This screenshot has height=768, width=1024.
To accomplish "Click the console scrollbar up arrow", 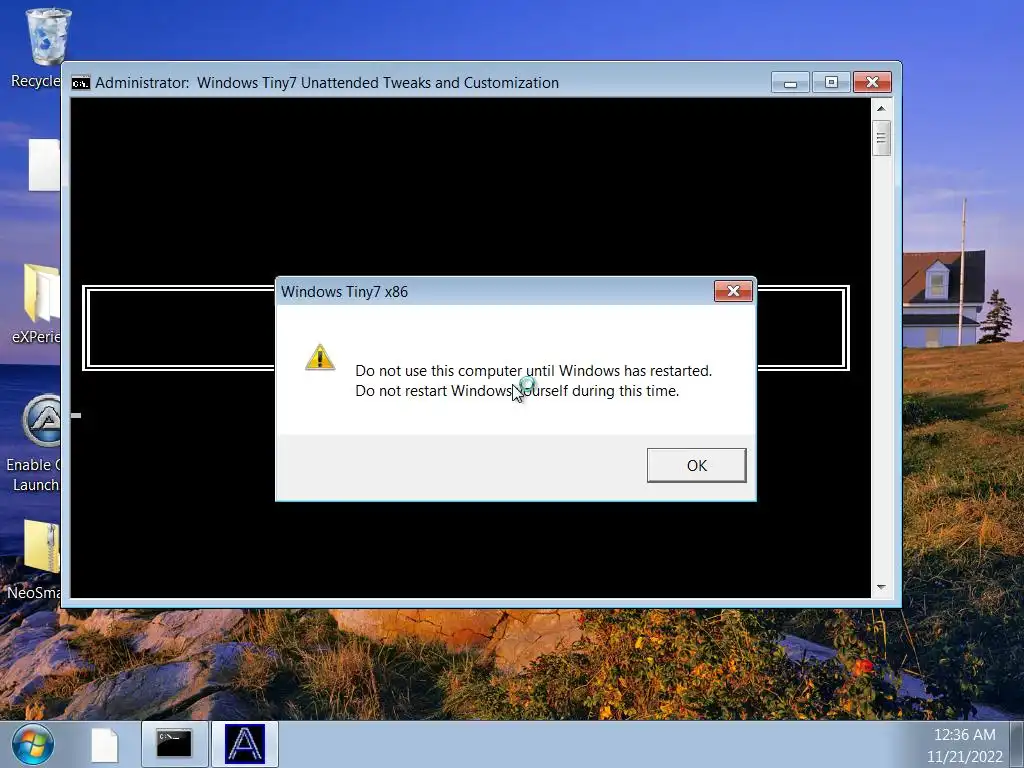I will point(881,108).
